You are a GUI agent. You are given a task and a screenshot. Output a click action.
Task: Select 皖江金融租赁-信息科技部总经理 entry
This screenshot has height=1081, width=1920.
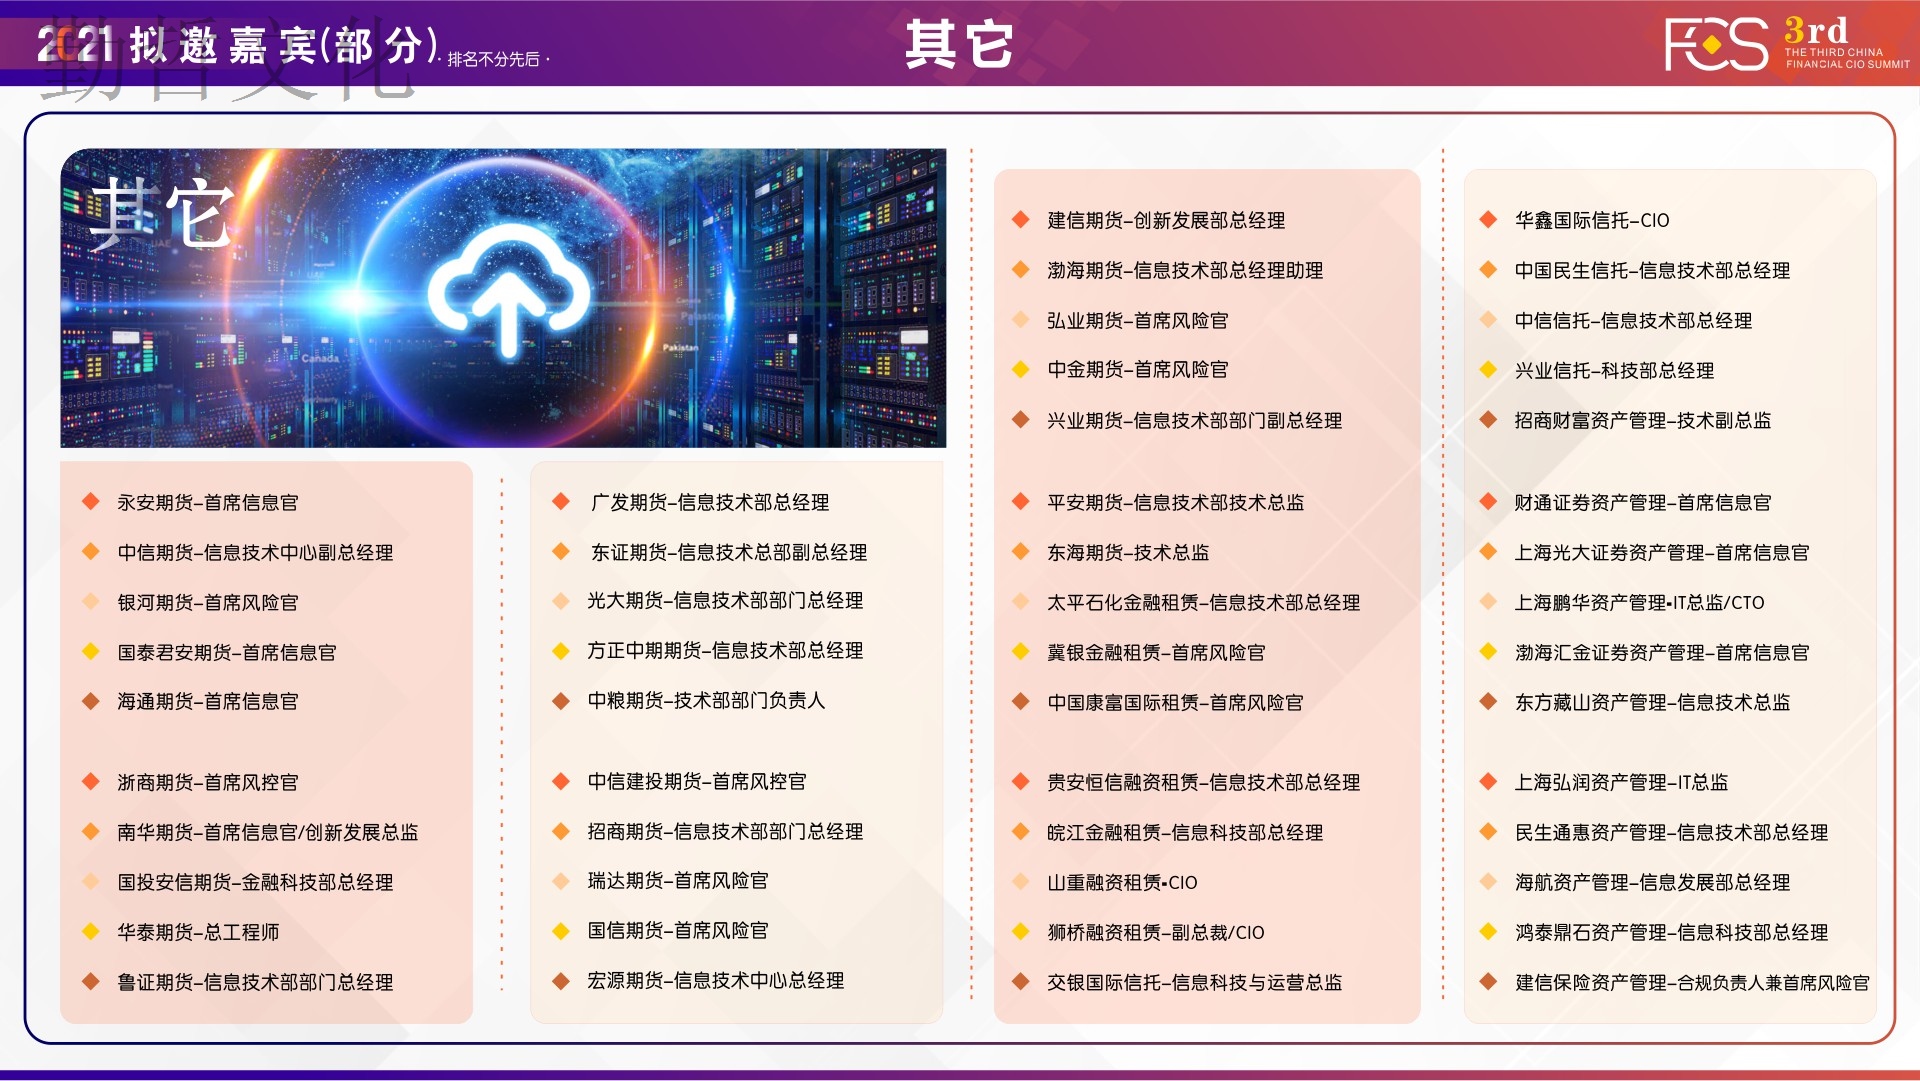pyautogui.click(x=1185, y=832)
